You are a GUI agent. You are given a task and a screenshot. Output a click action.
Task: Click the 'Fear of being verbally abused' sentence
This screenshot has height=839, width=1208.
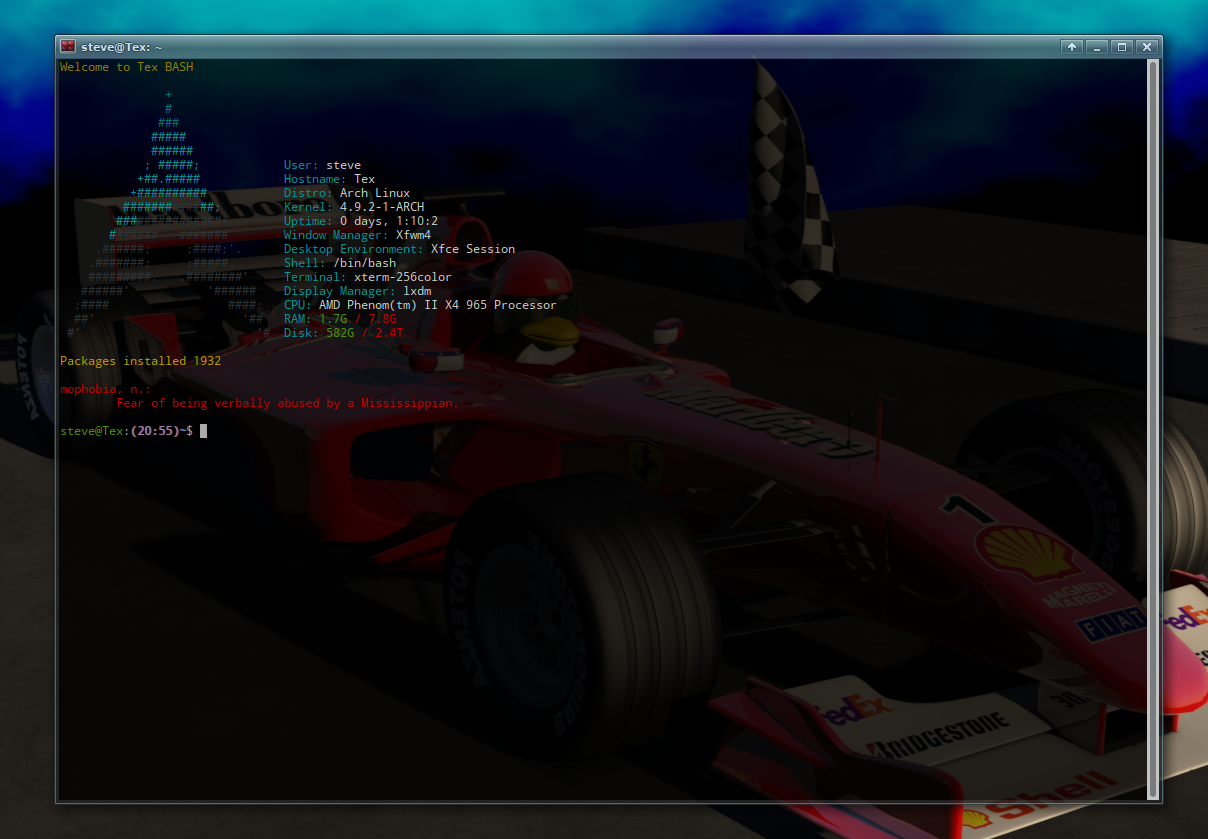(x=288, y=403)
